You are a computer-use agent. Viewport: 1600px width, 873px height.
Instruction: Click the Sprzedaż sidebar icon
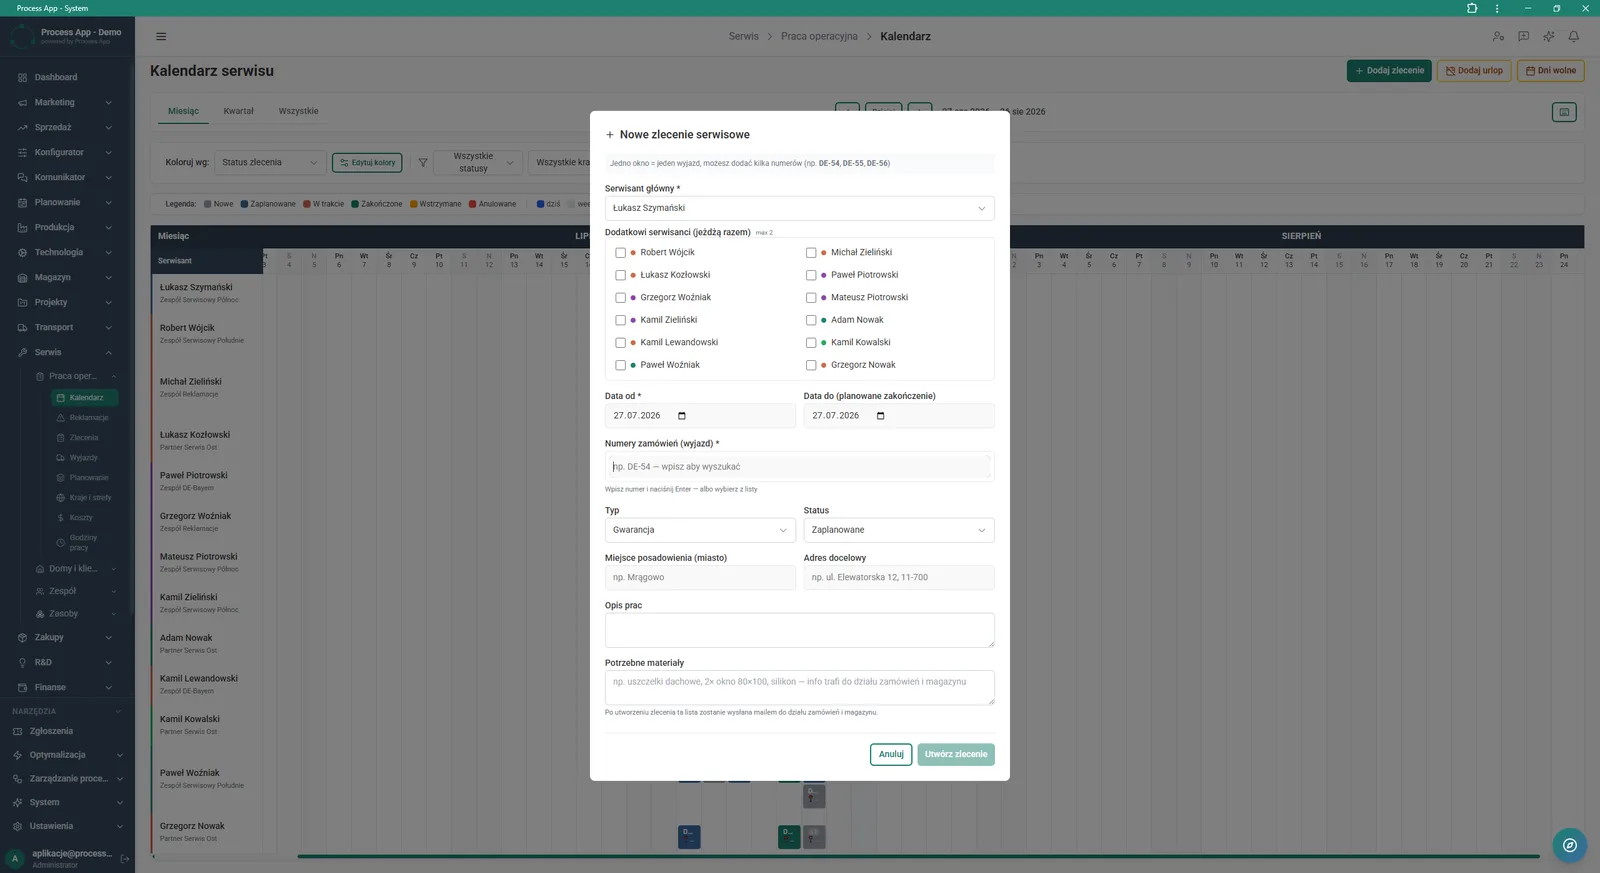(x=22, y=127)
